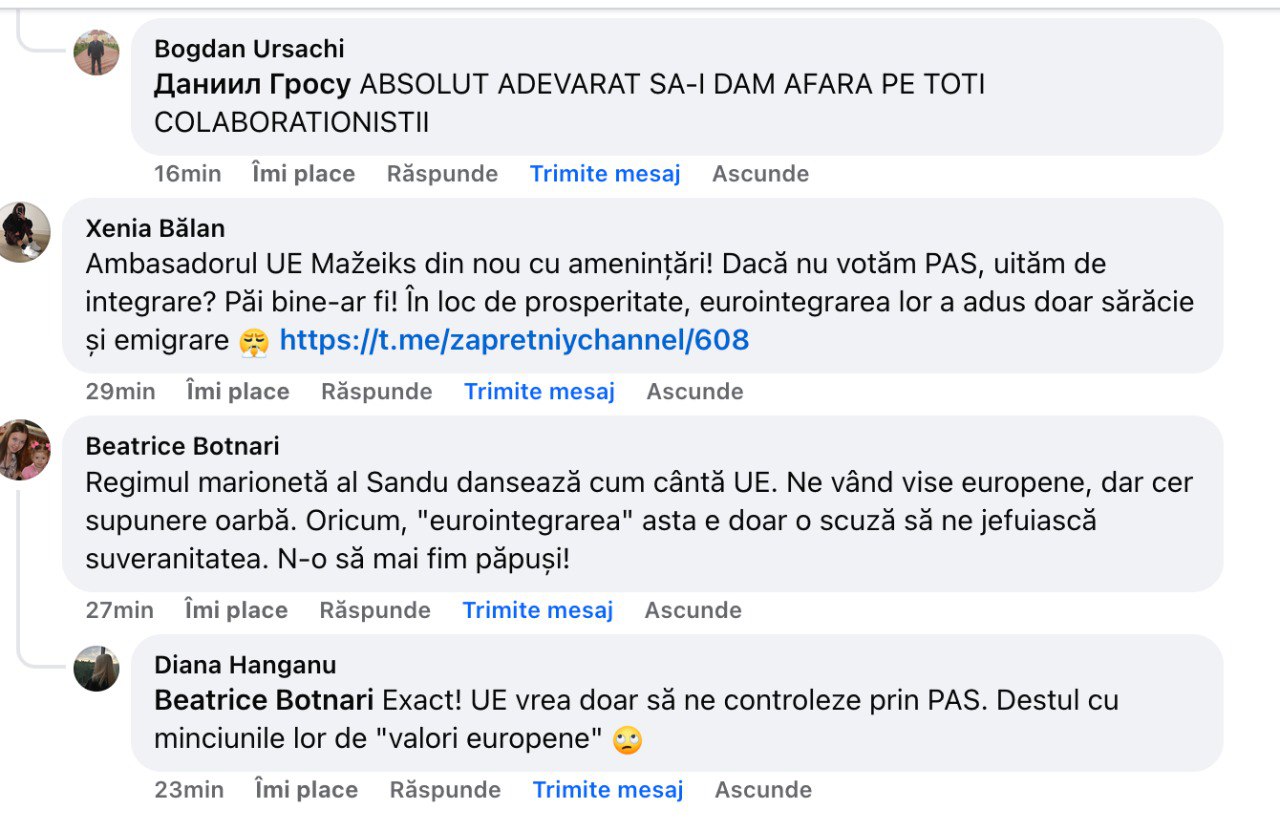Hide Xenia Bălan's comment with Ascunde
This screenshot has height=831, width=1280.
694,392
